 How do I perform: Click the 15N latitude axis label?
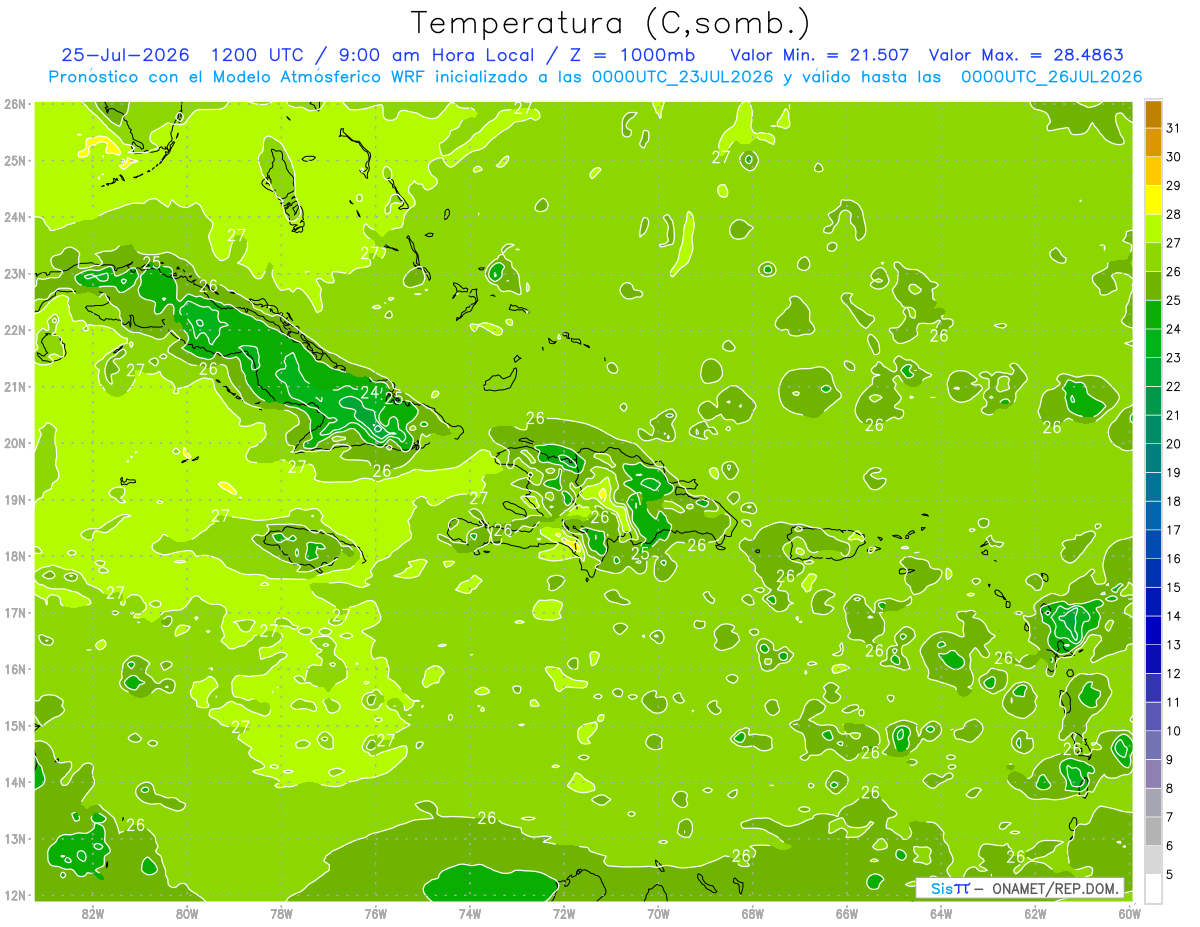click(15, 726)
